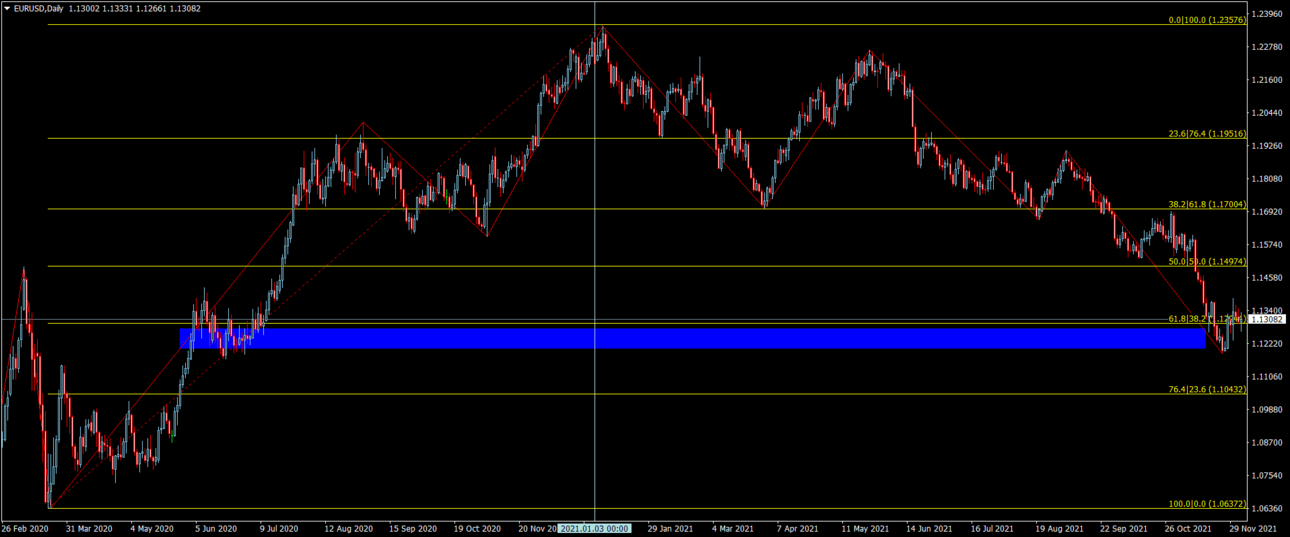Image resolution: width=1290 pixels, height=537 pixels.
Task: Click the 31 Mar 2020 date label
Action: click(x=88, y=528)
